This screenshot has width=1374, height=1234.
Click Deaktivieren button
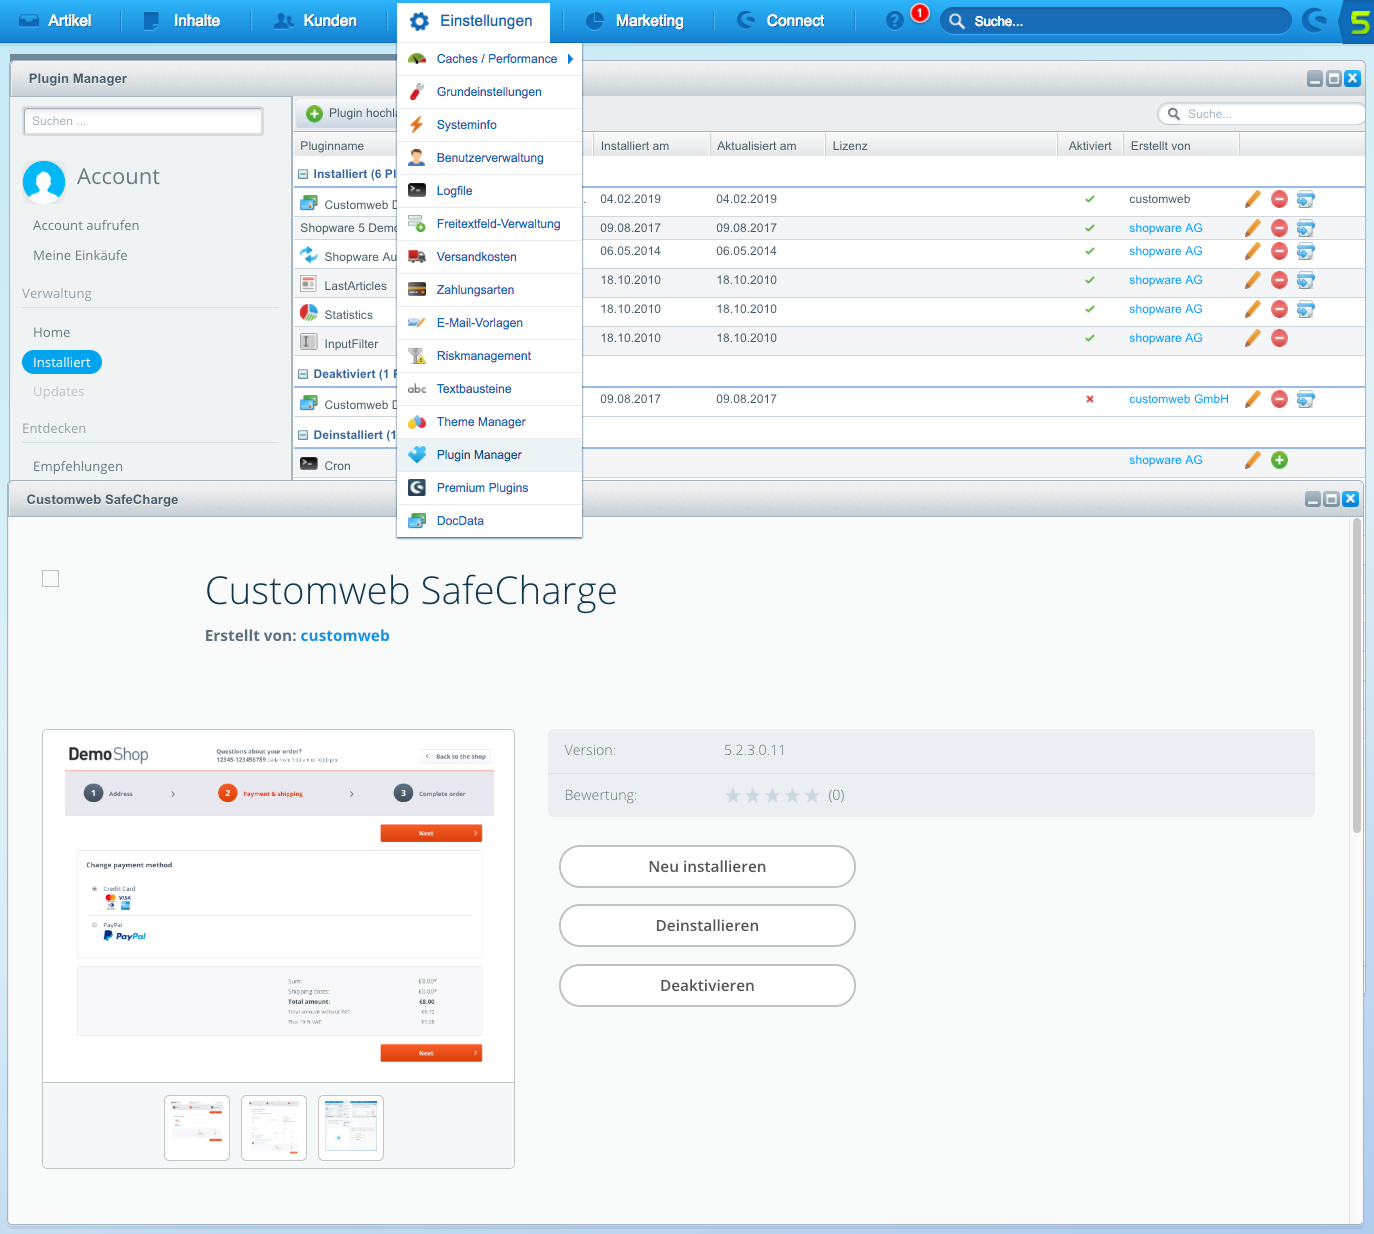tap(707, 986)
